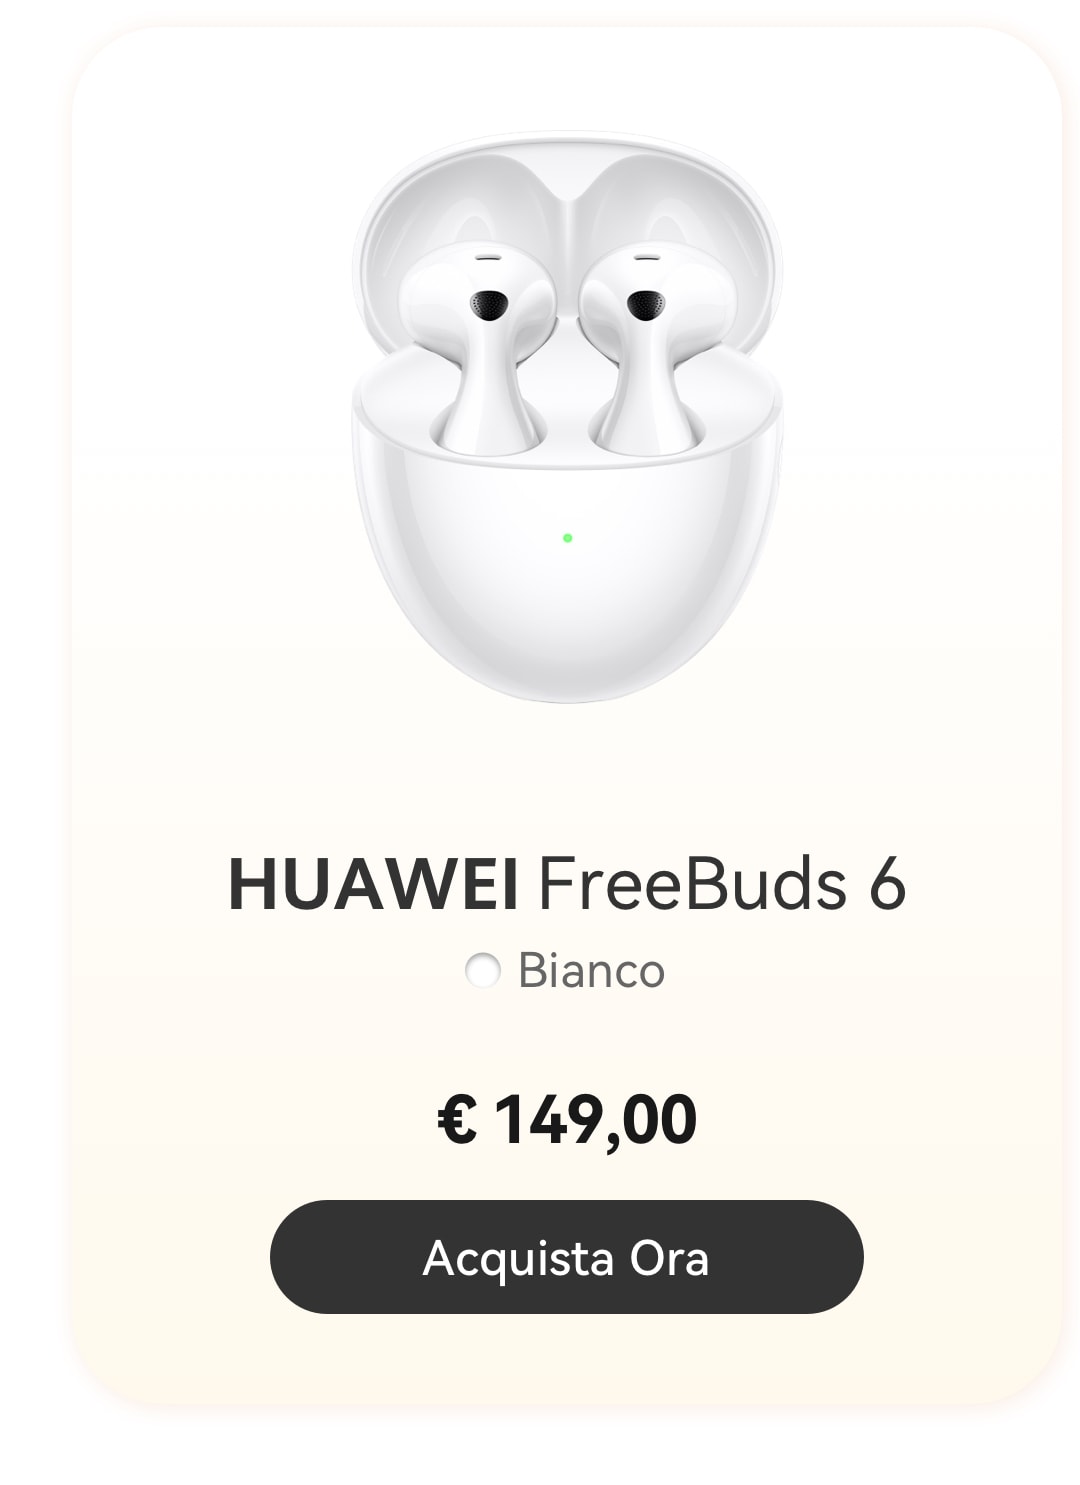This screenshot has height=1485, width=1080.
Task: Click the Bianco color label
Action: pyautogui.click(x=591, y=970)
